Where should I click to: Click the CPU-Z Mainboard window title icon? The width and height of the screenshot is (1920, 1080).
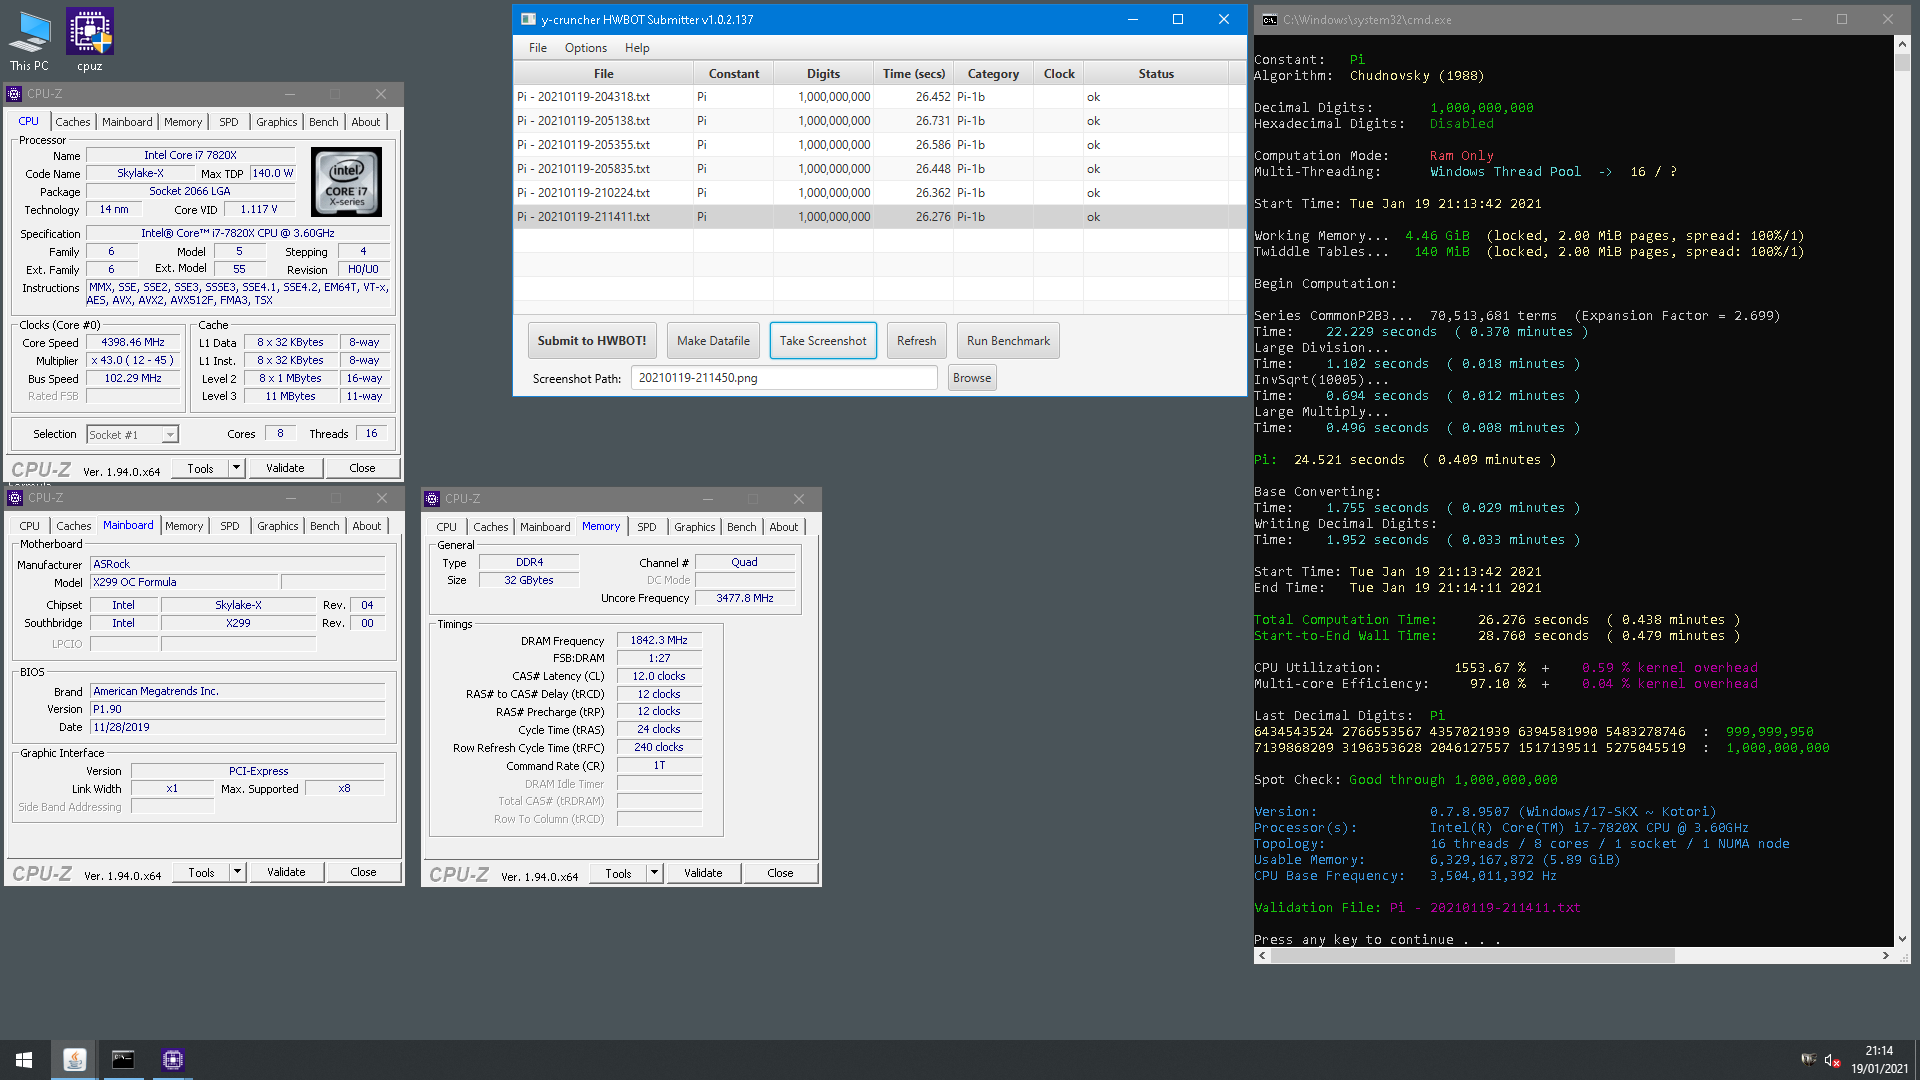(x=15, y=497)
